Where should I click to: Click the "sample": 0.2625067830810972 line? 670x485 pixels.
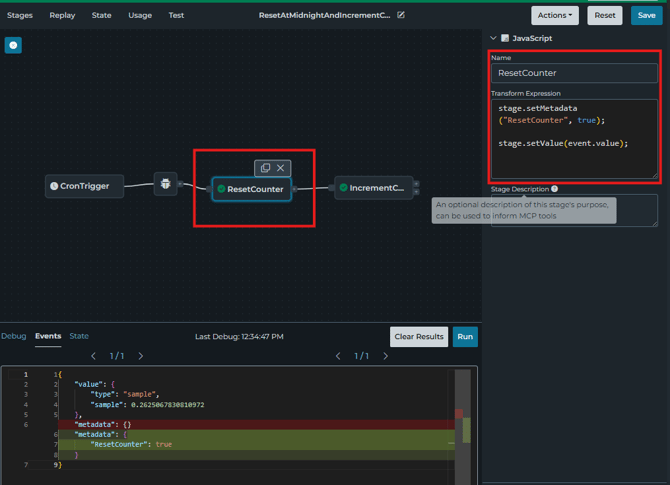coord(147,405)
